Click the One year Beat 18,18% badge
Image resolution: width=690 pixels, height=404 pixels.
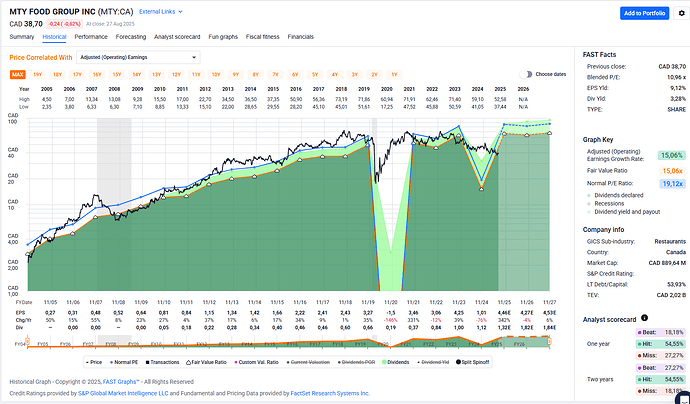click(661, 332)
